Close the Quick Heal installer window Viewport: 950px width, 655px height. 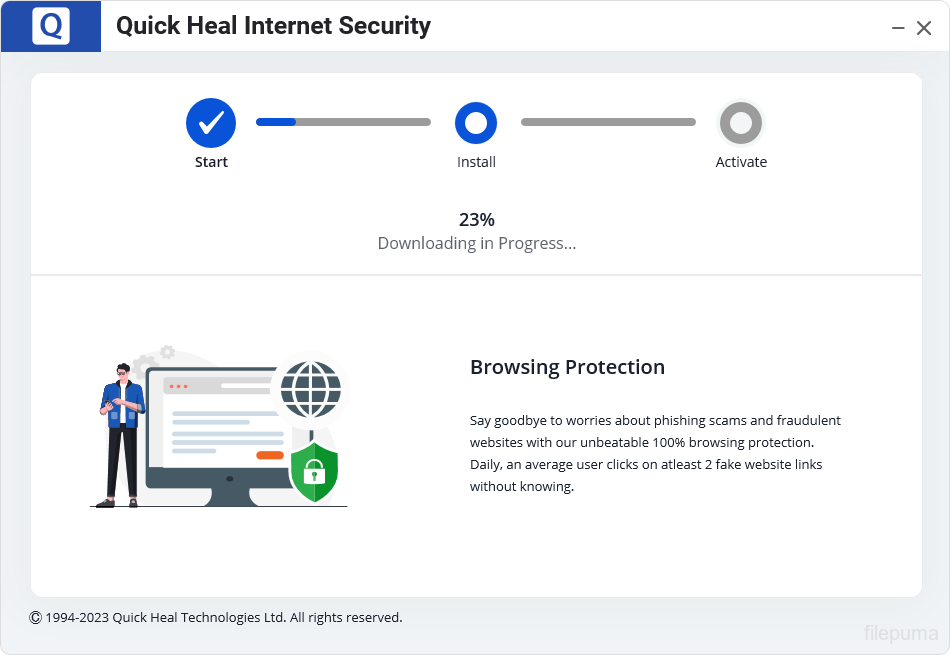(924, 28)
